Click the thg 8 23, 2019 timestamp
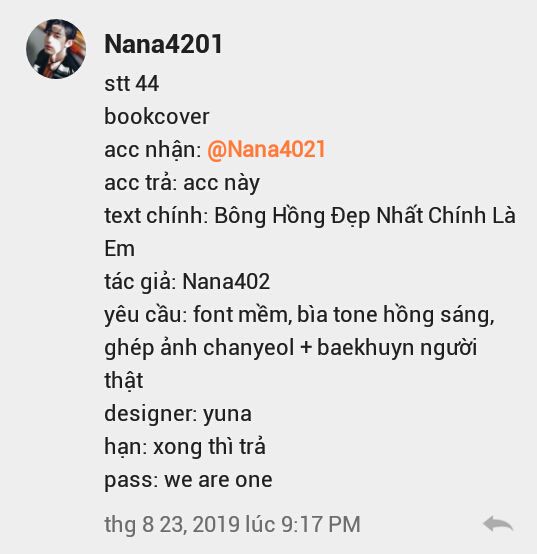 [x=232, y=524]
